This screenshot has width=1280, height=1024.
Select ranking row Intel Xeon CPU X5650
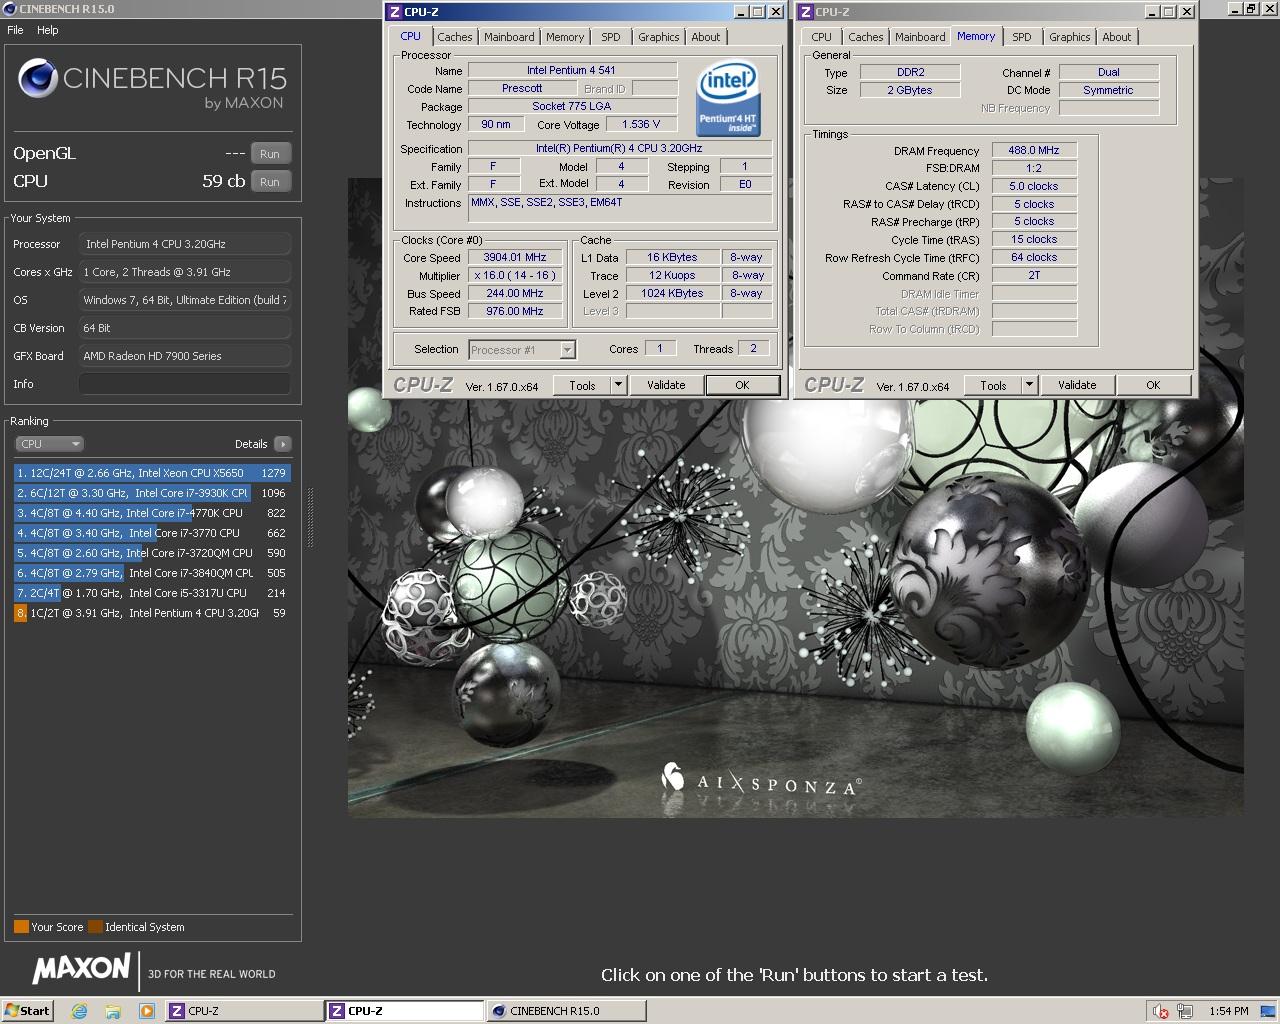point(152,473)
